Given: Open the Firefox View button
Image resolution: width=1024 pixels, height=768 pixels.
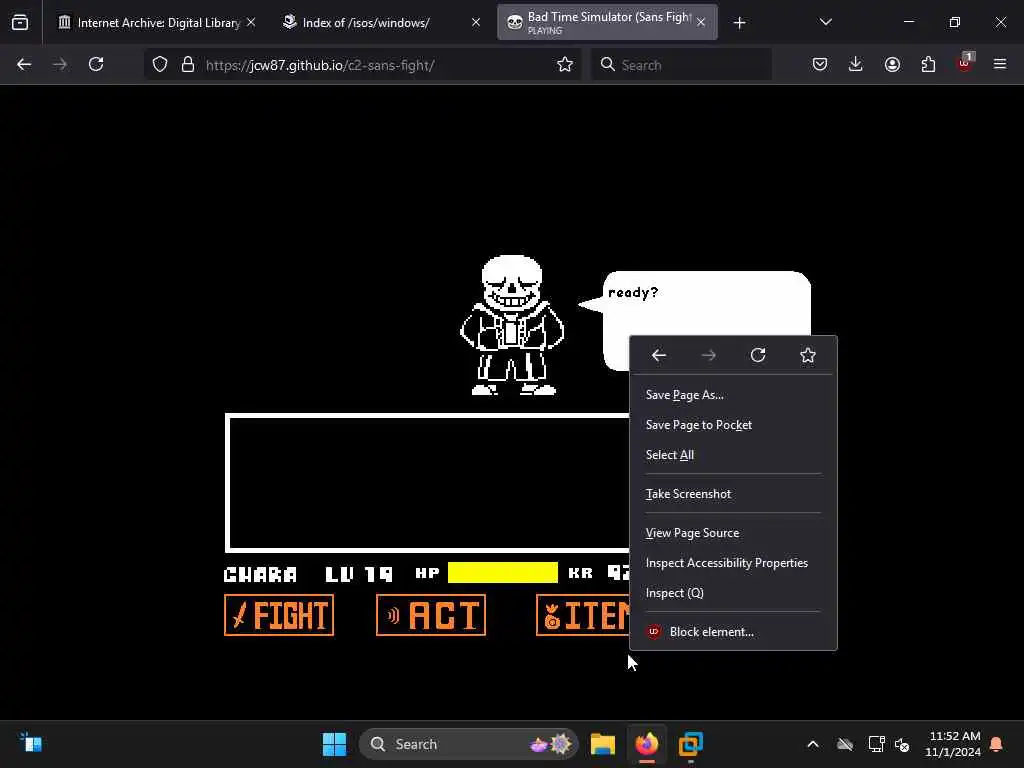Looking at the screenshot, I should (20, 23).
